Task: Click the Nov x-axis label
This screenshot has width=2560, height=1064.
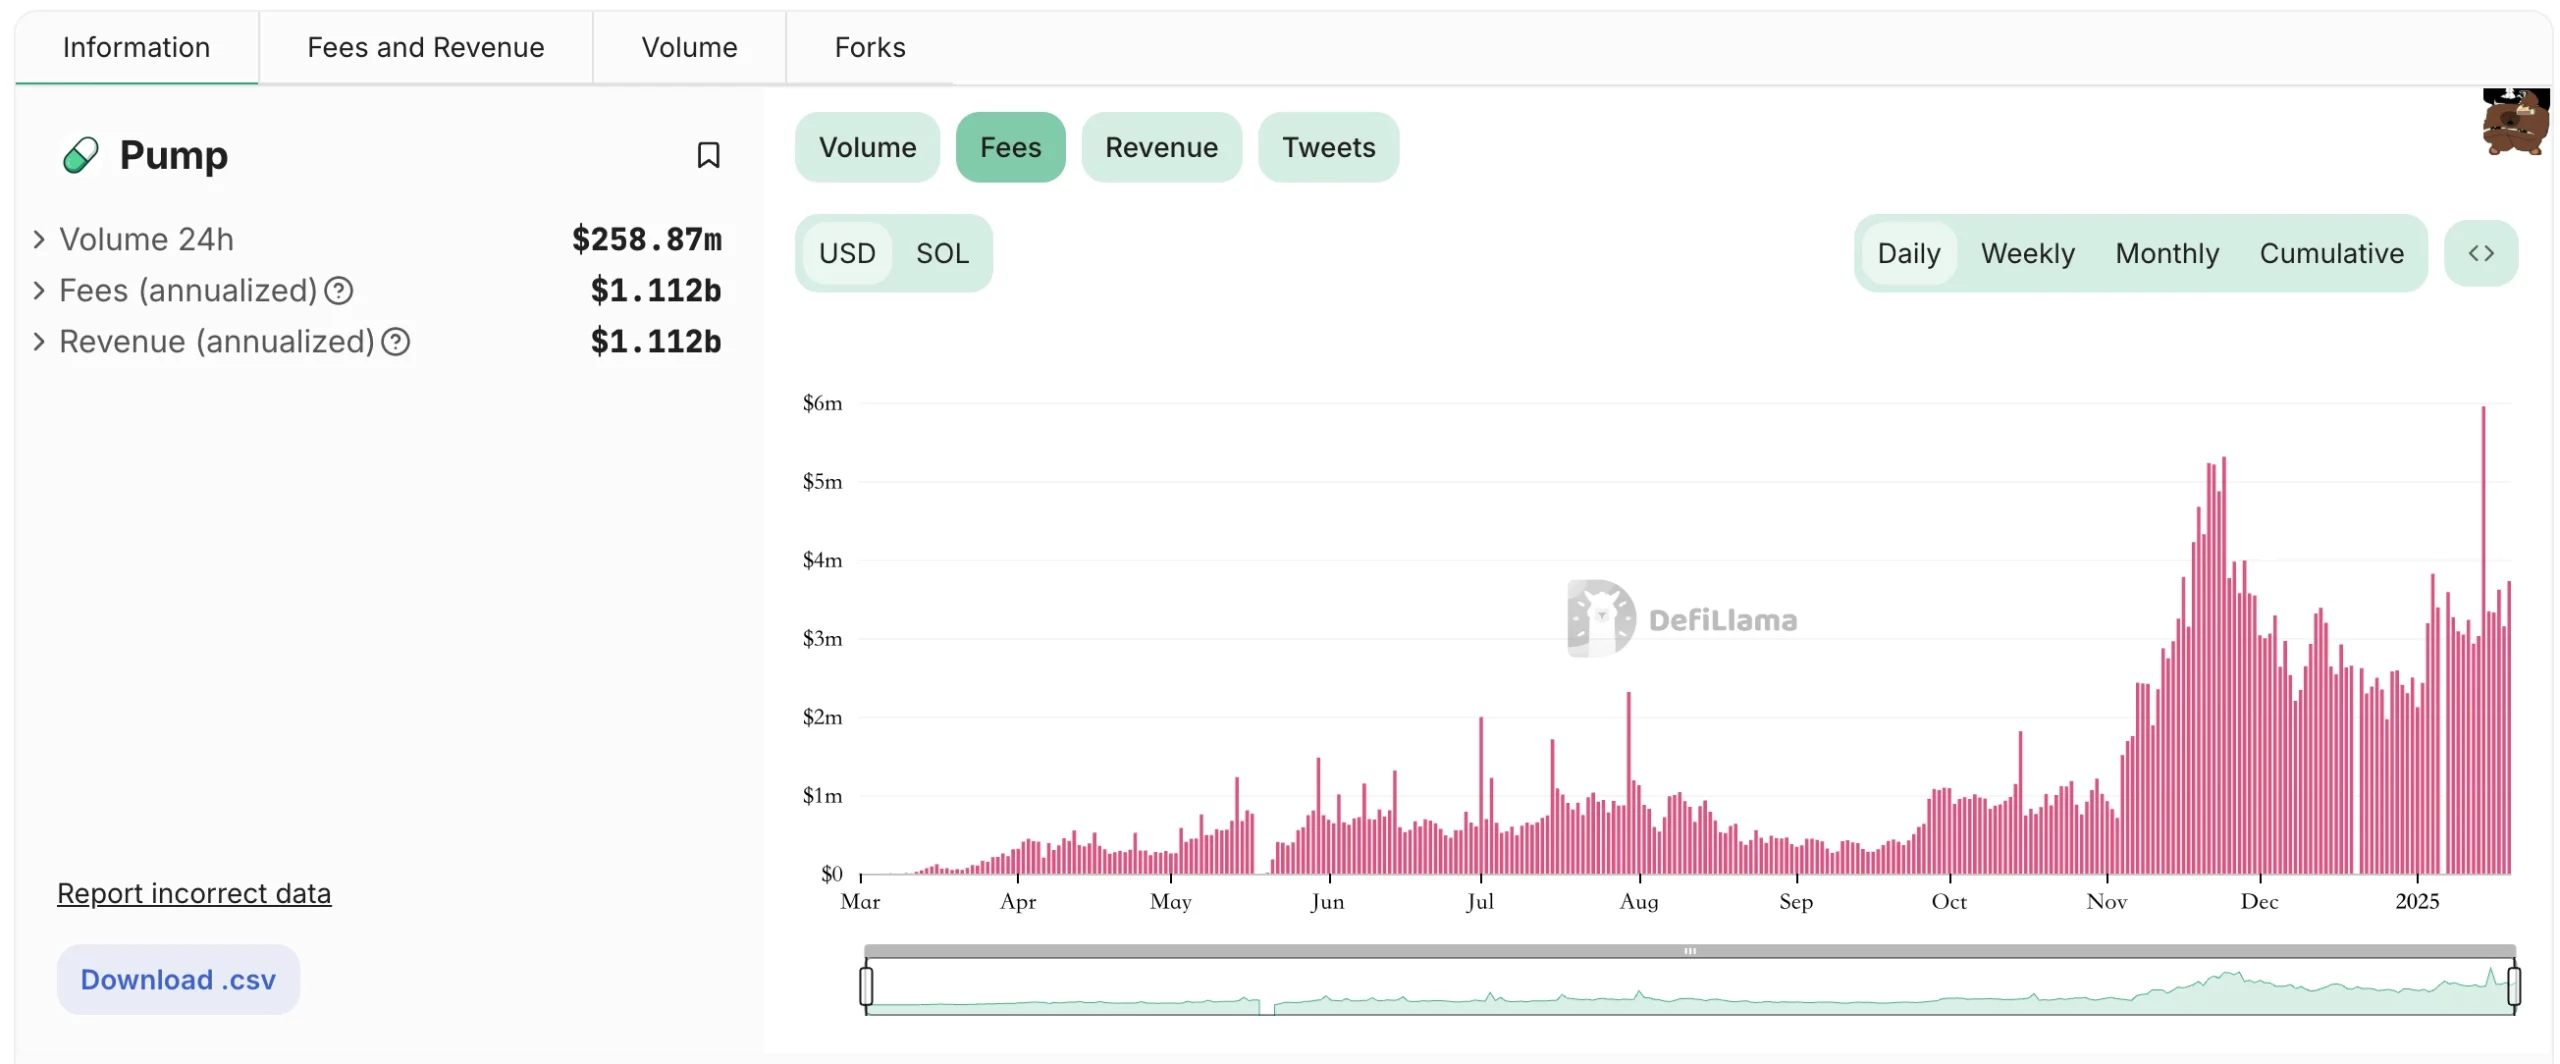Action: coord(2106,902)
